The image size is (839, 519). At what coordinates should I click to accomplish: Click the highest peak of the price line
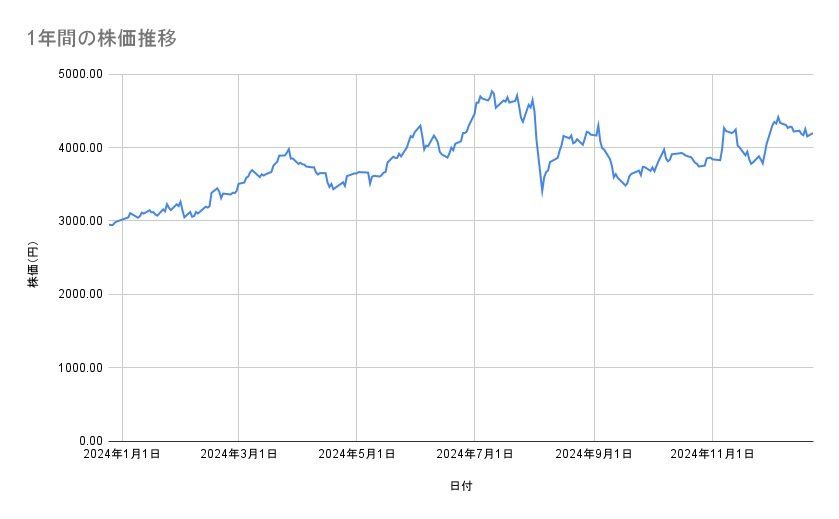(x=492, y=91)
